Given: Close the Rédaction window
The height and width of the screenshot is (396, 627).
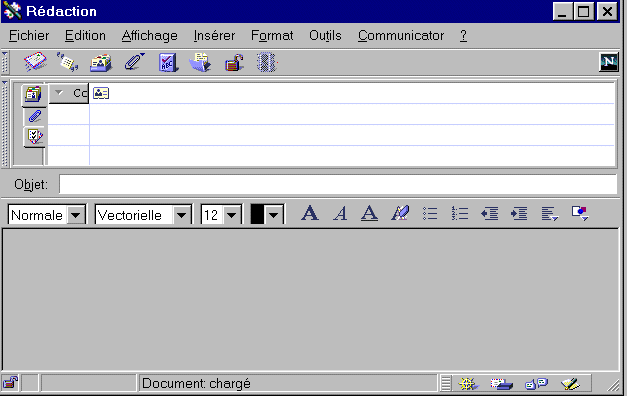Looking at the screenshot, I should click(x=607, y=11).
